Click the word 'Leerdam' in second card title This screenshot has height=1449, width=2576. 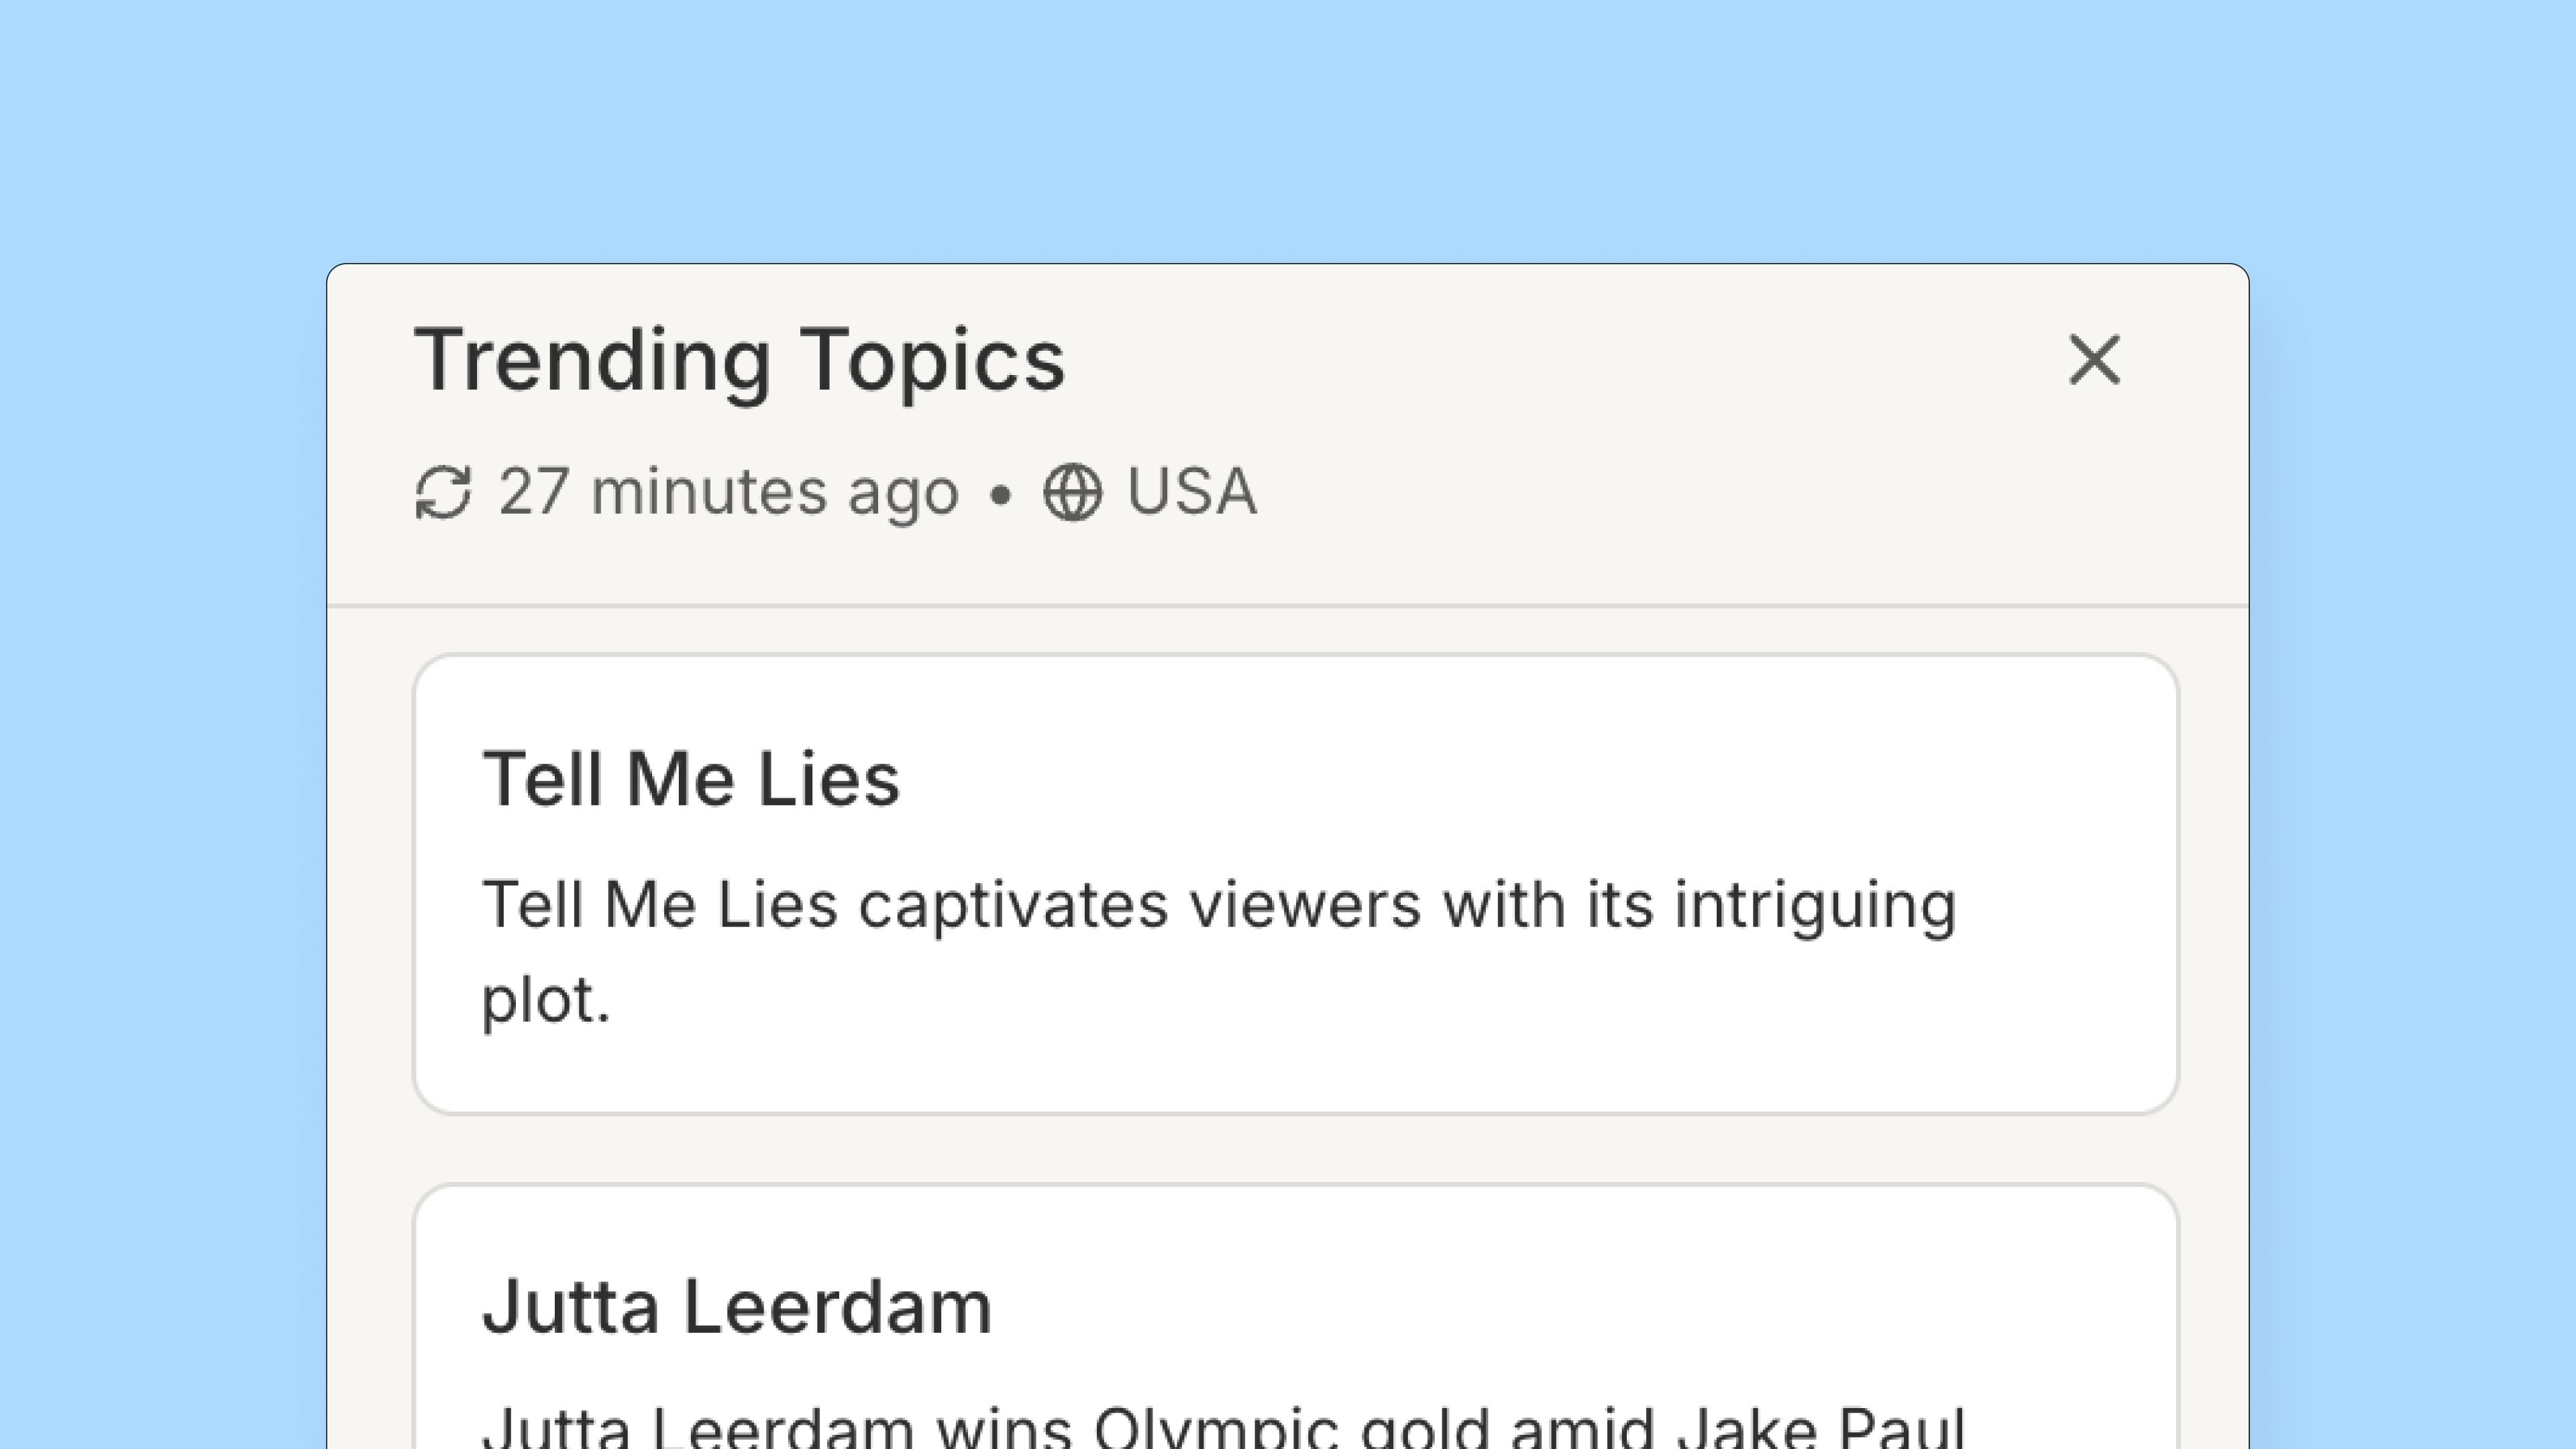click(x=838, y=1307)
